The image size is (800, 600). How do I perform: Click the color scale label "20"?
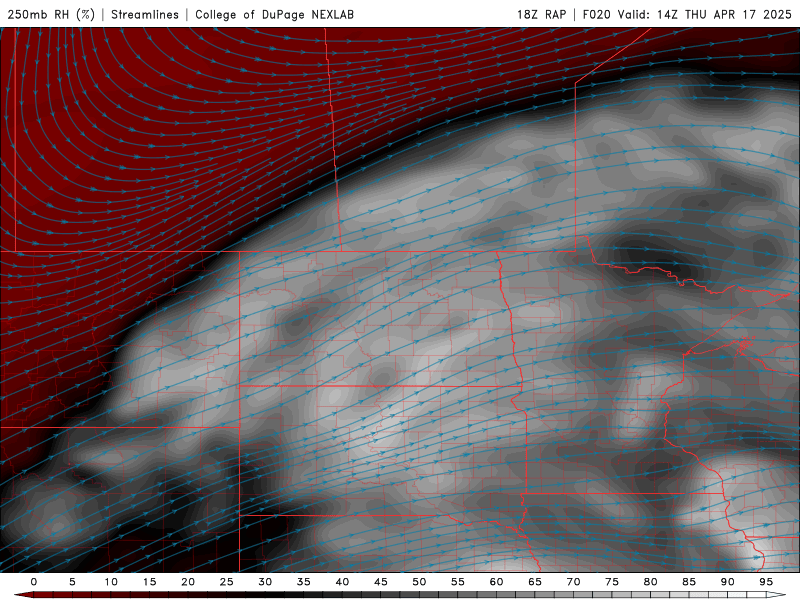pos(188,582)
